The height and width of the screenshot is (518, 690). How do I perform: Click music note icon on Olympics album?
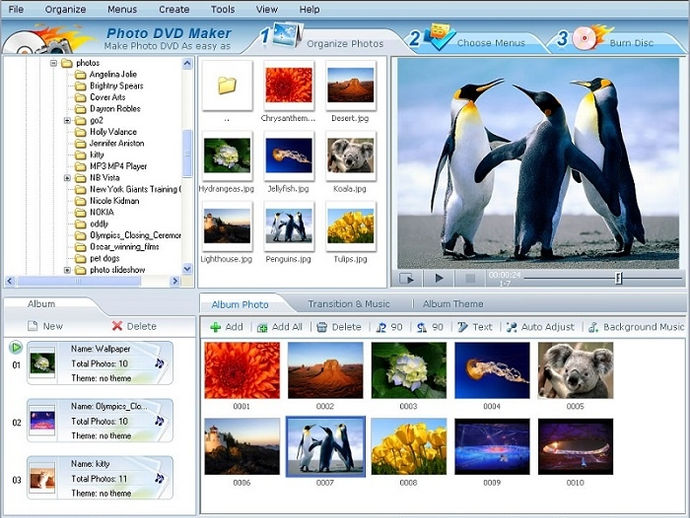click(x=159, y=421)
